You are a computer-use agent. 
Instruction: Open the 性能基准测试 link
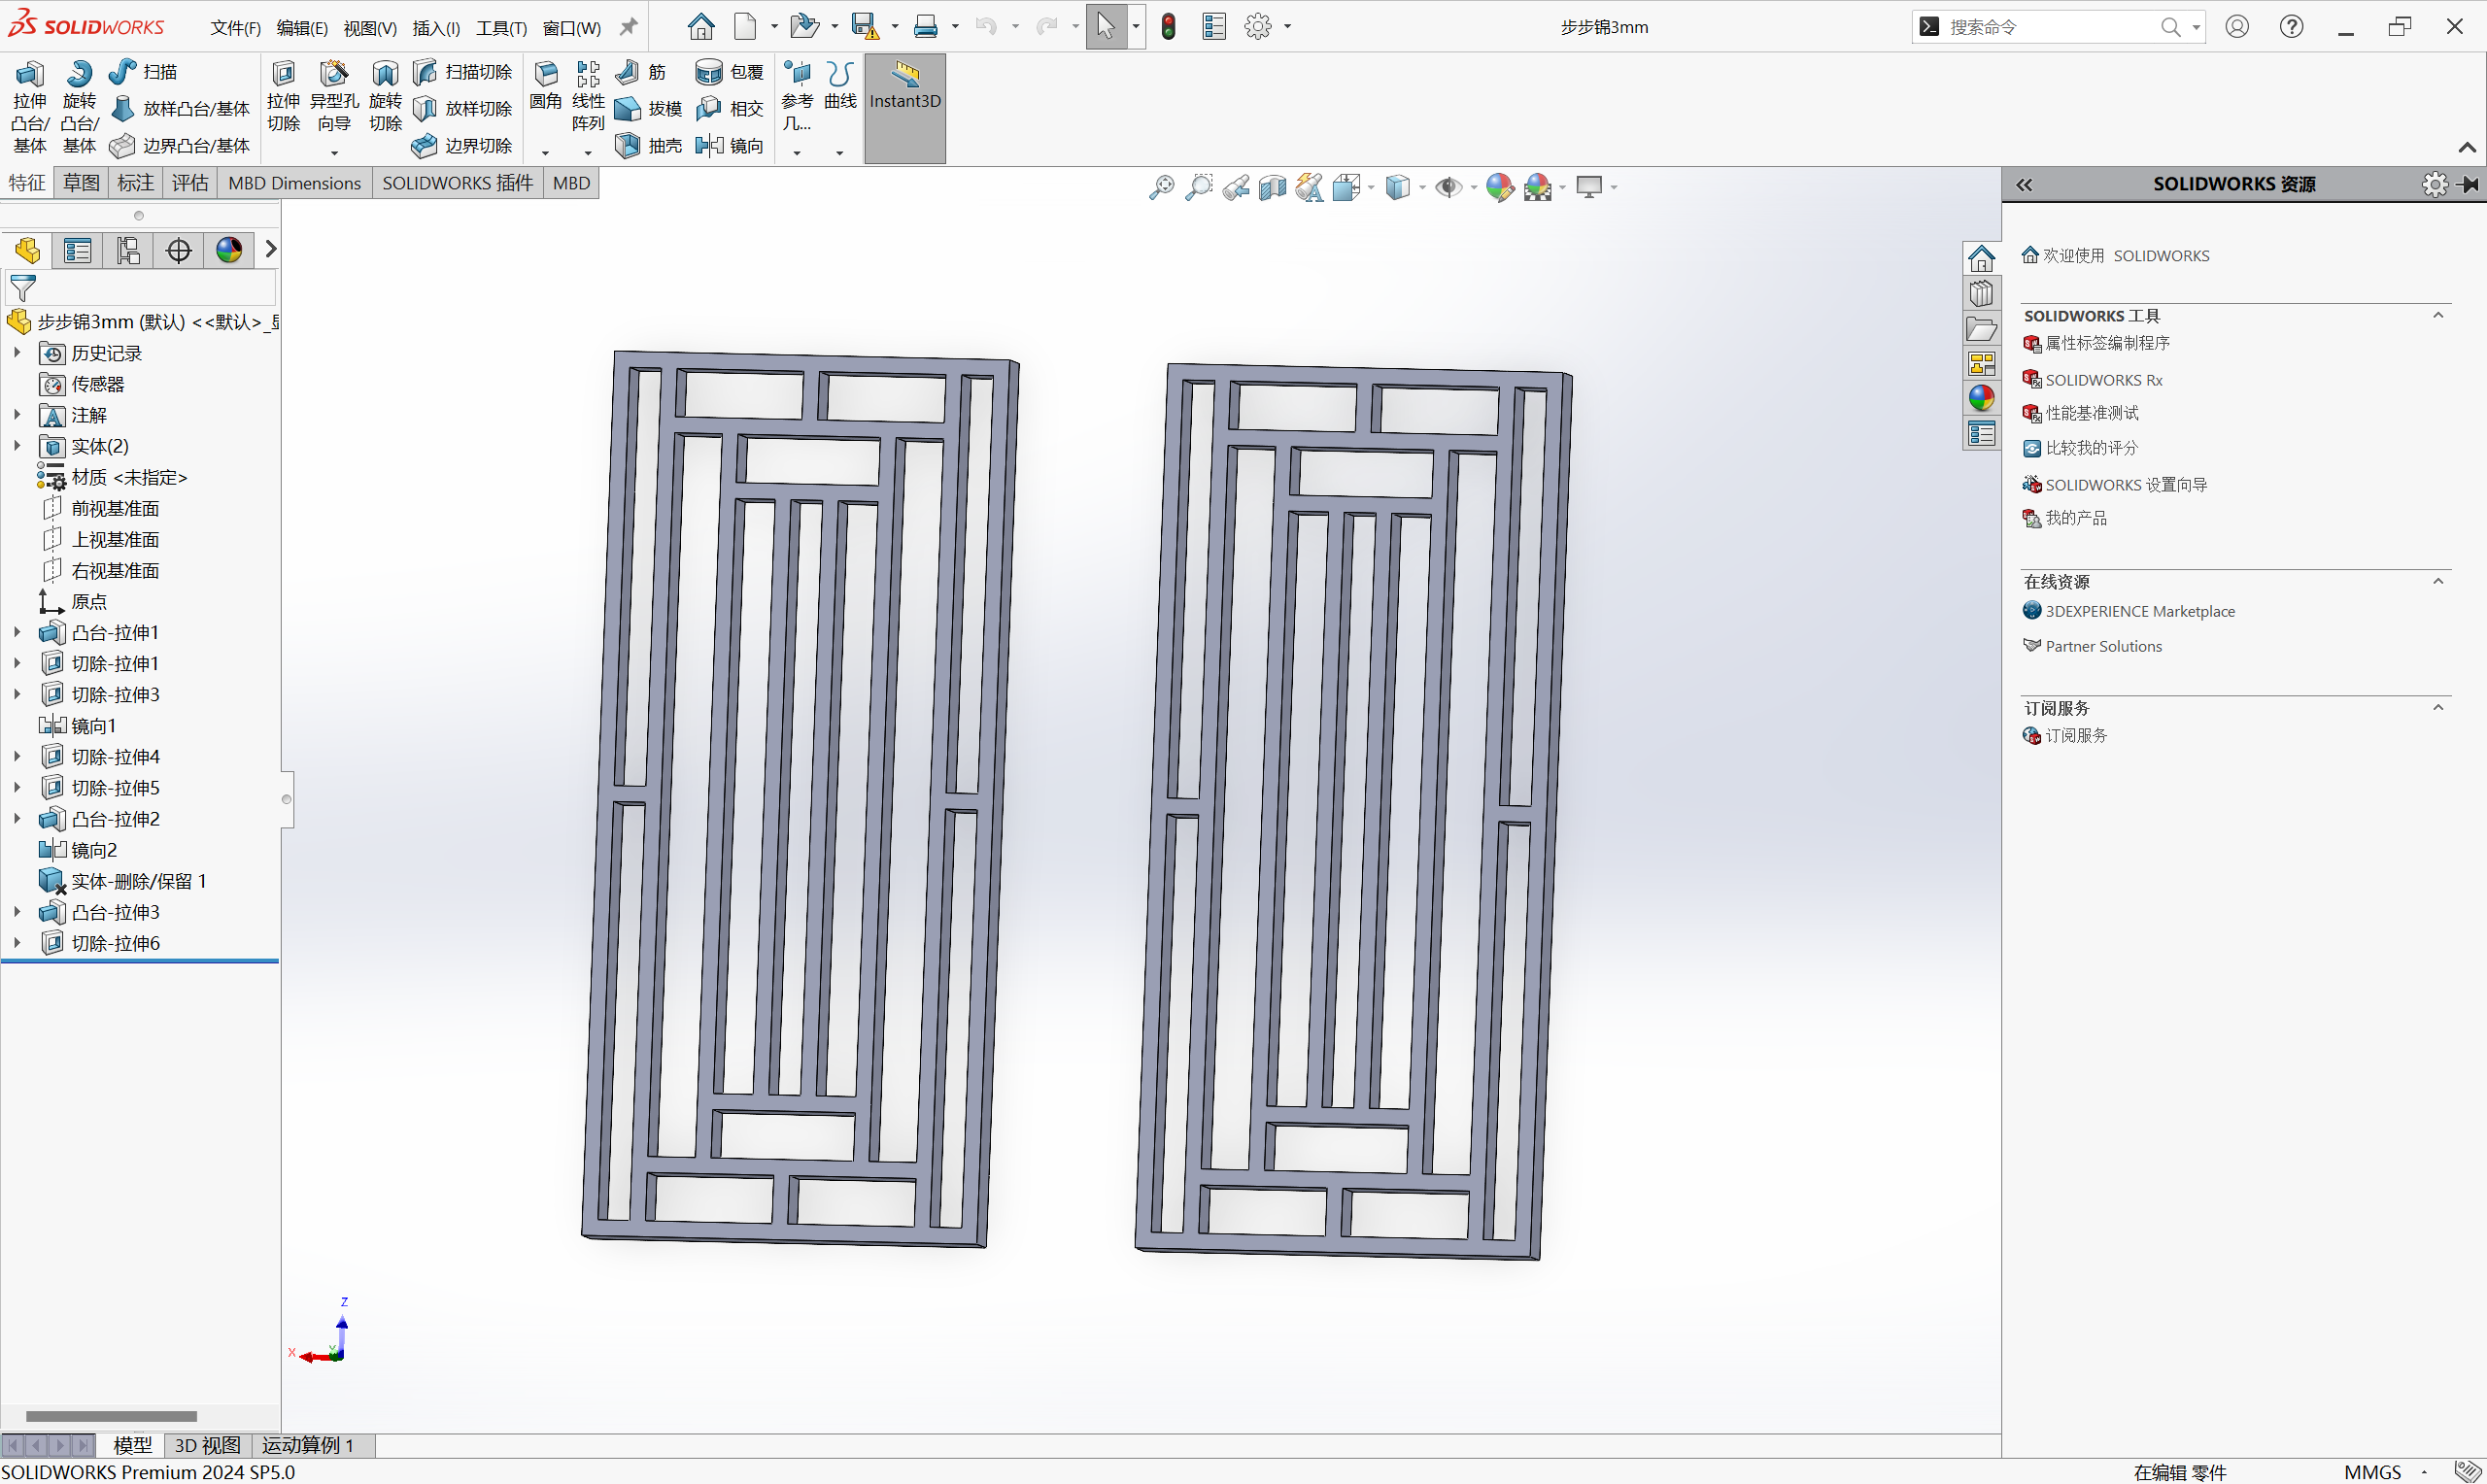point(2080,413)
